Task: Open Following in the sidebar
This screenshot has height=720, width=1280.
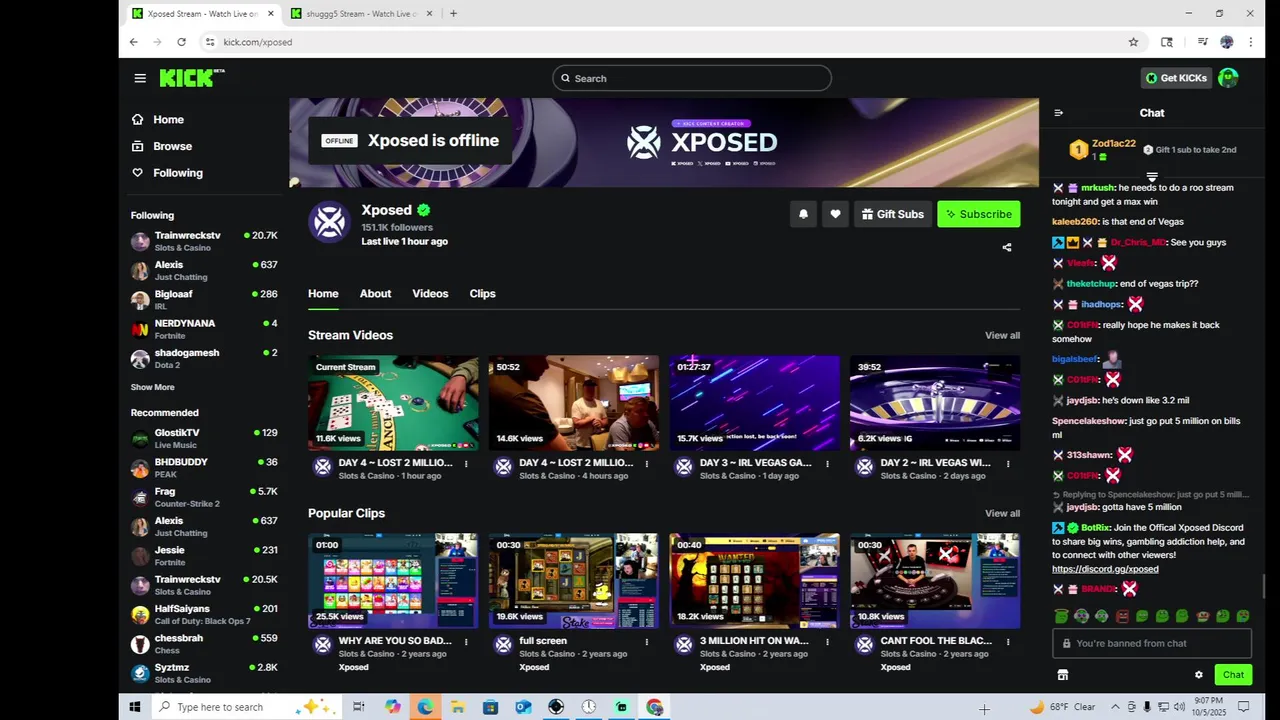Action: [x=167, y=173]
